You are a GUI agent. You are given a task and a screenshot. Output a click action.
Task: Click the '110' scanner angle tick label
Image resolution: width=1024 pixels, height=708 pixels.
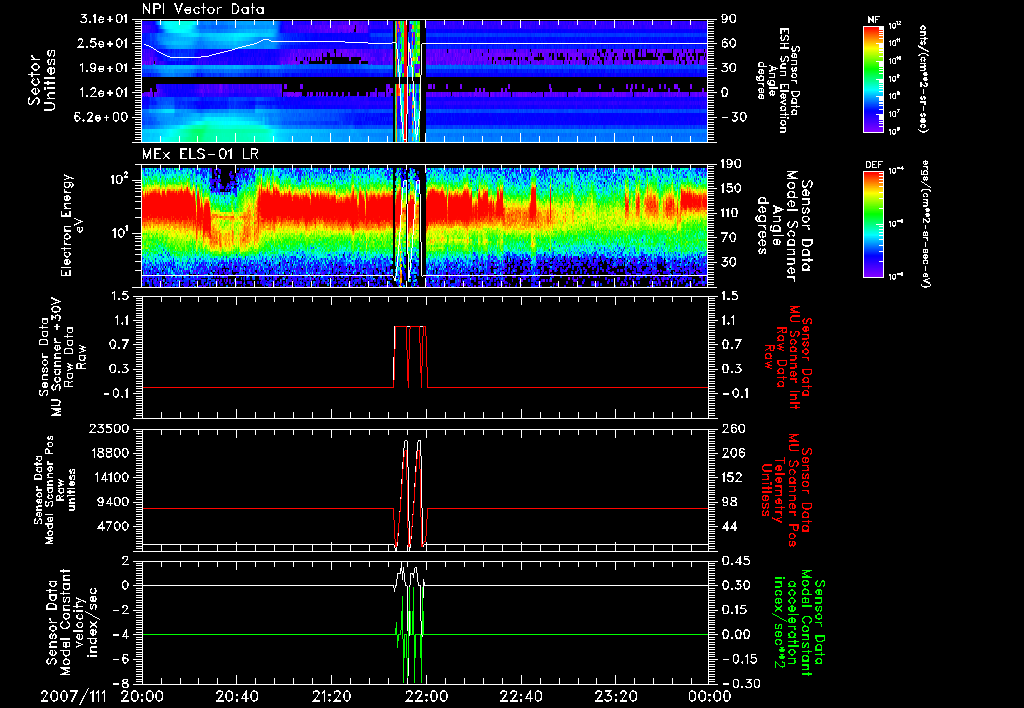(731, 213)
